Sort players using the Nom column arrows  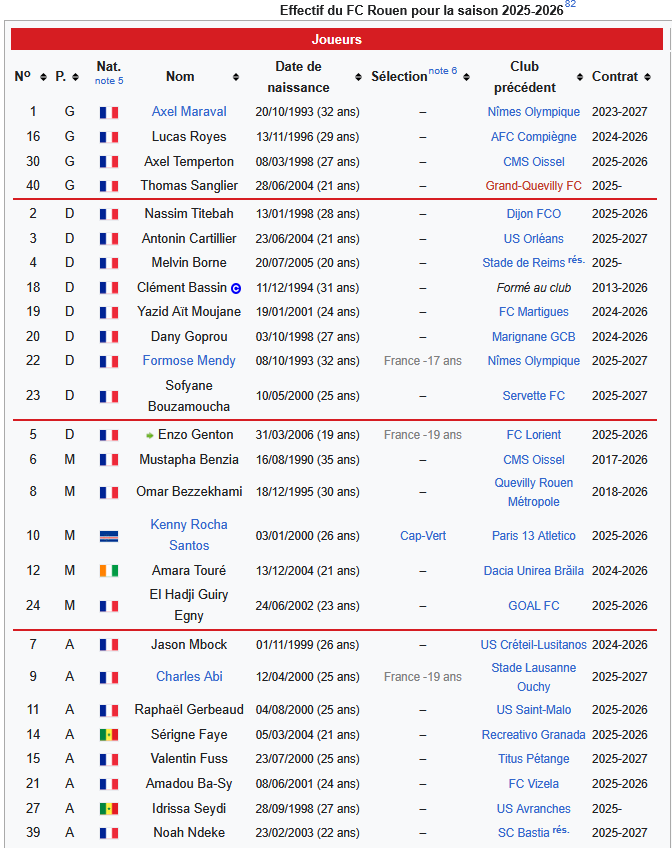click(236, 77)
